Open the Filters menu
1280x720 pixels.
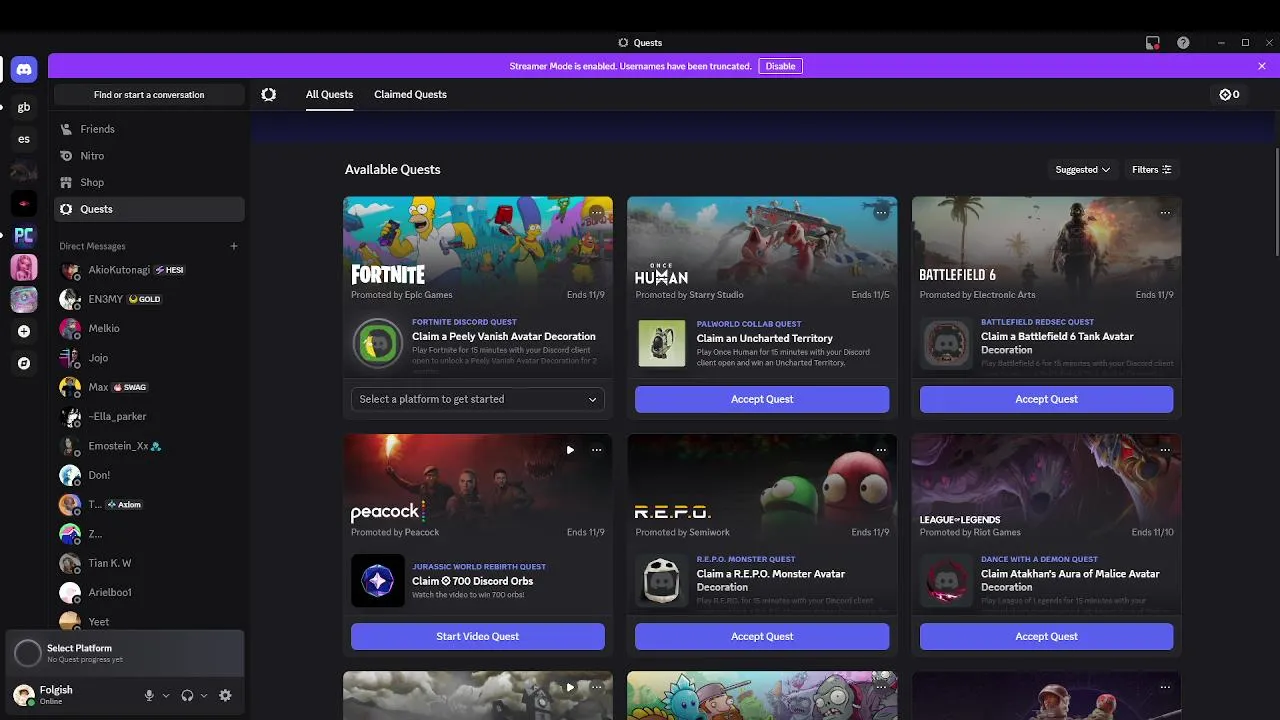1152,170
